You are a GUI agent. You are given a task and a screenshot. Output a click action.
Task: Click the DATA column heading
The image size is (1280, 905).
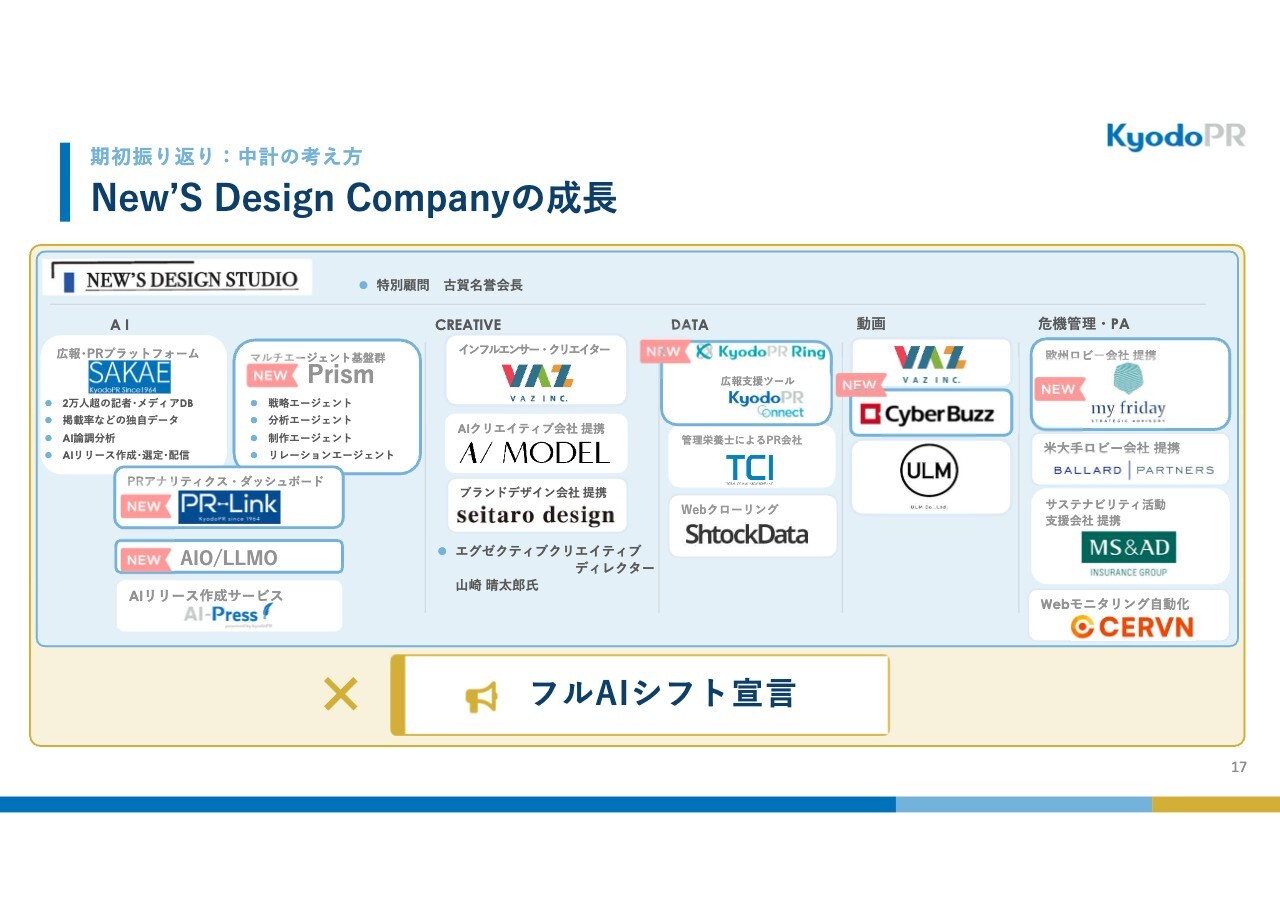pyautogui.click(x=689, y=324)
